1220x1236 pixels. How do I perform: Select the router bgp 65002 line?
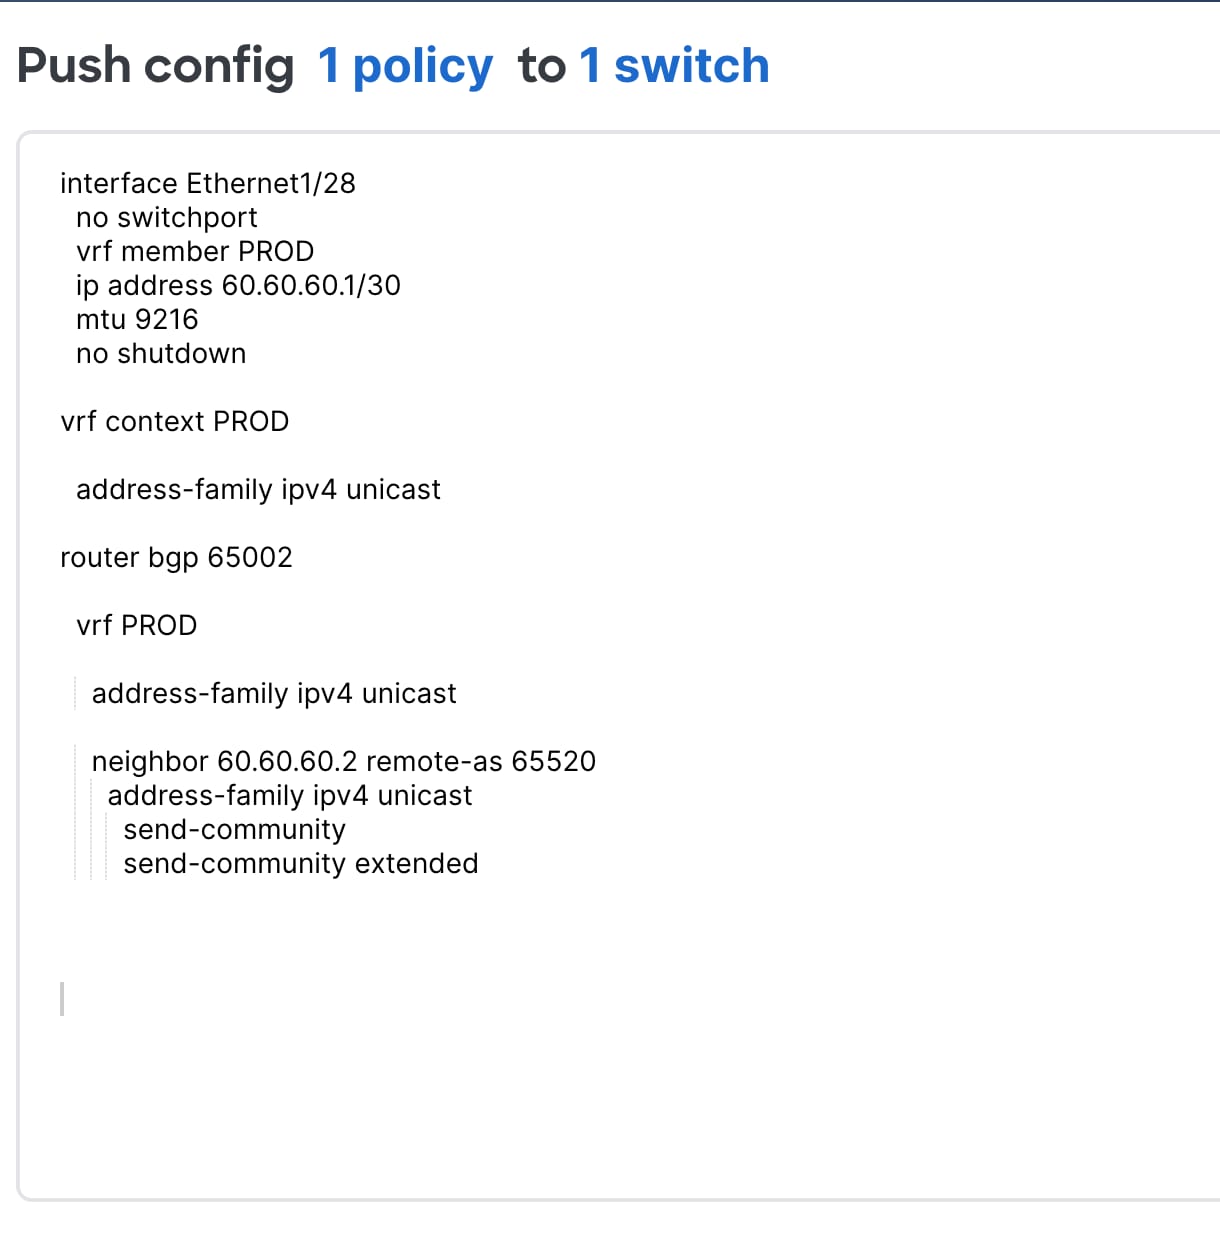[177, 557]
